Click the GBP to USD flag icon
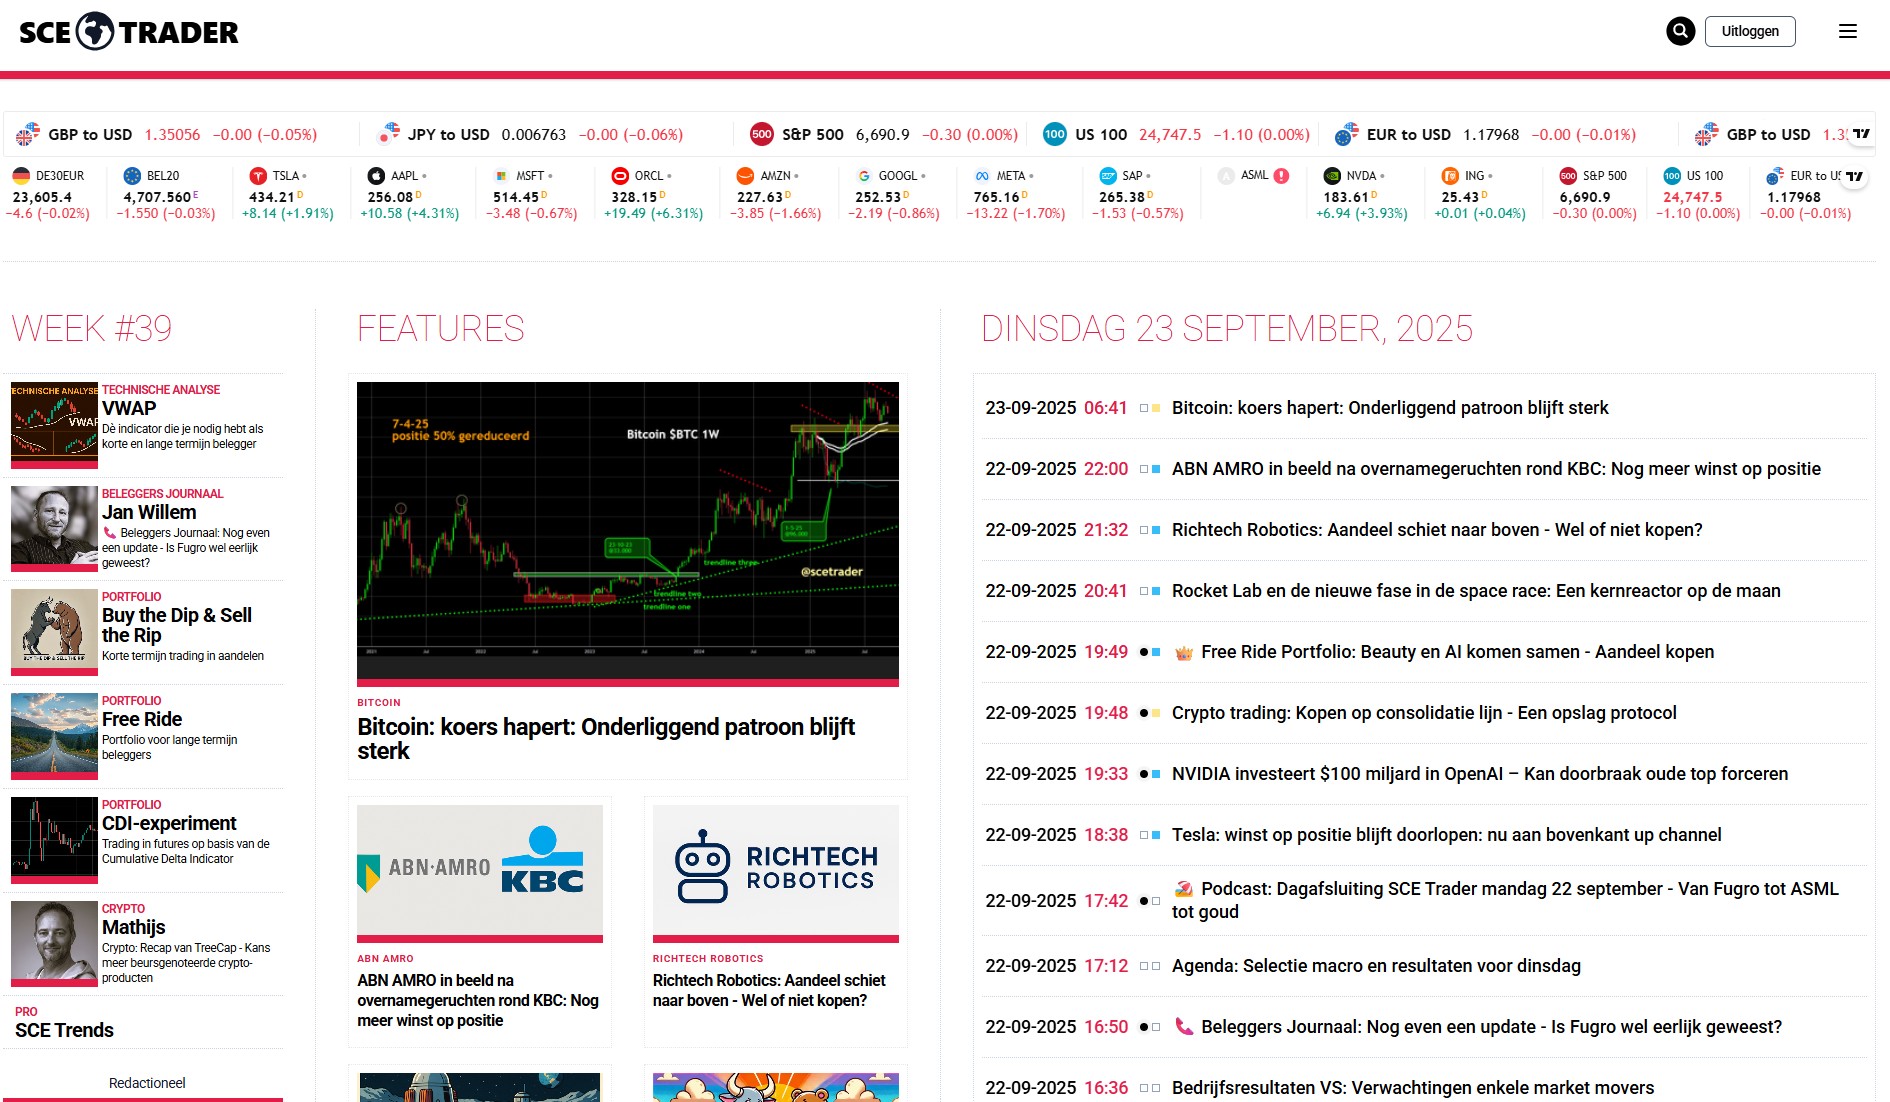This screenshot has height=1102, width=1890. pos(28,134)
